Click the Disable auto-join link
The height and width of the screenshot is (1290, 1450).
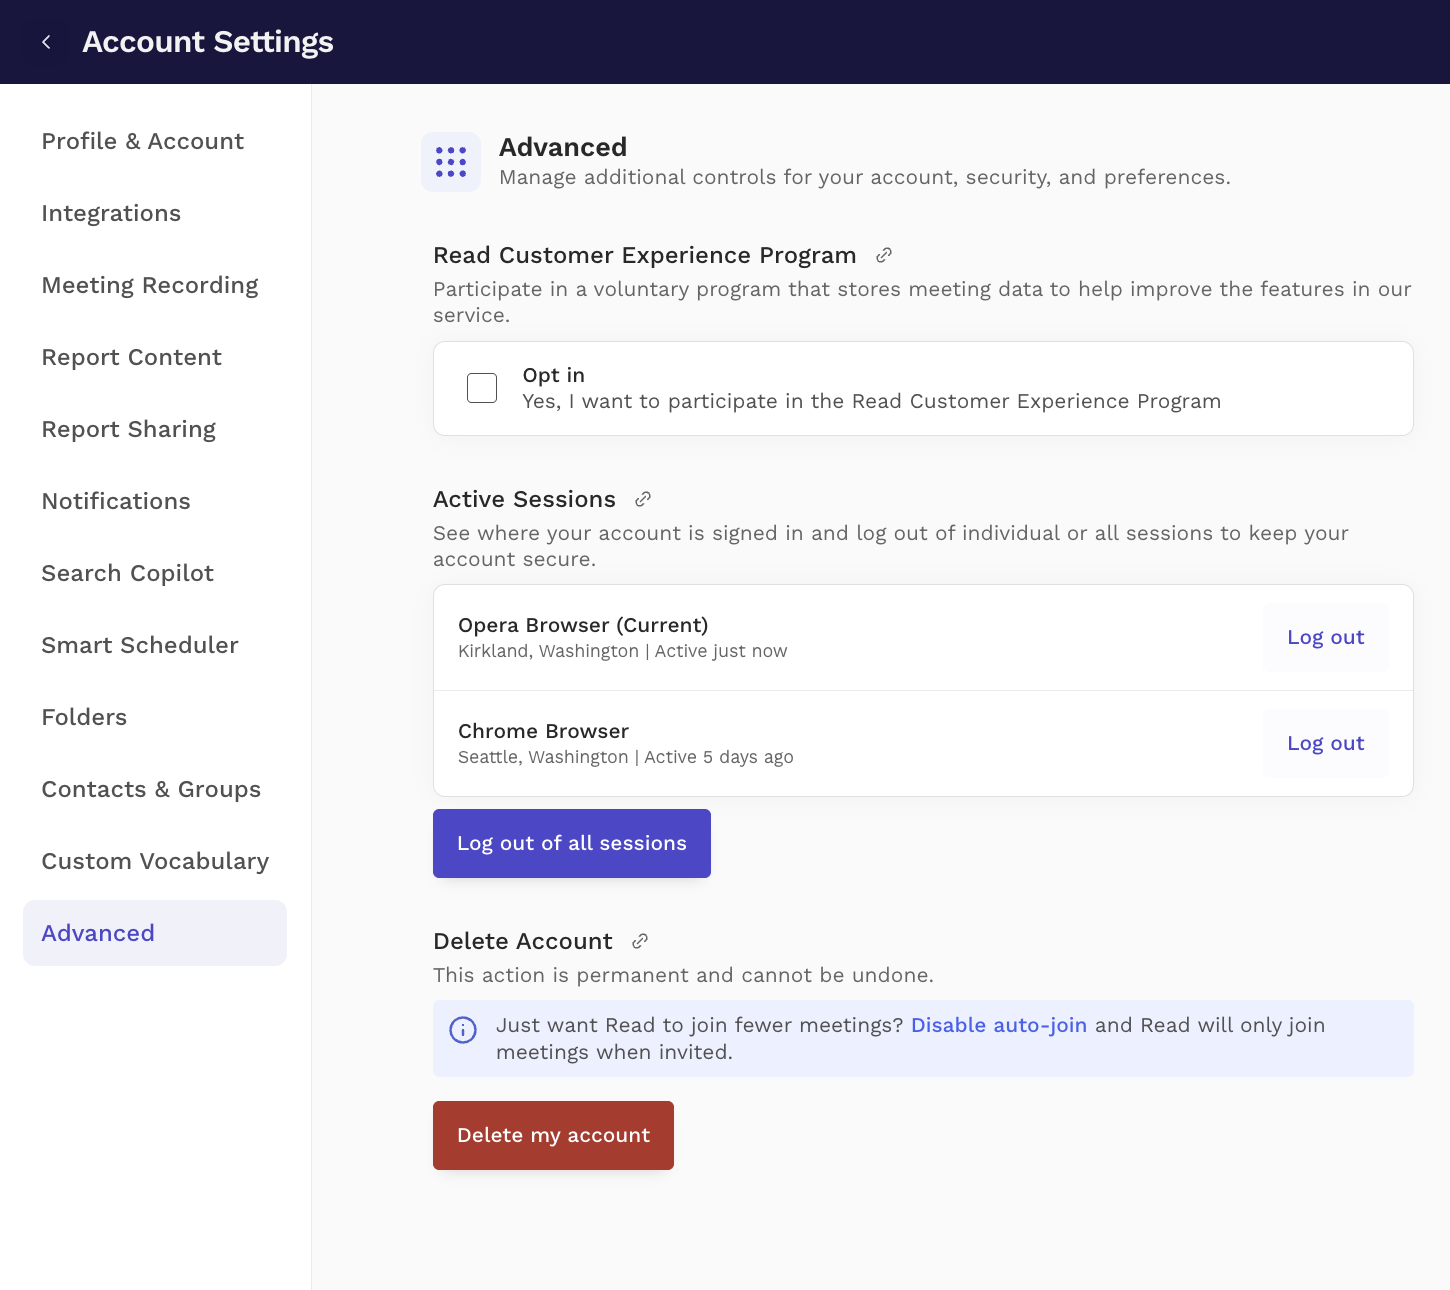pos(998,1025)
